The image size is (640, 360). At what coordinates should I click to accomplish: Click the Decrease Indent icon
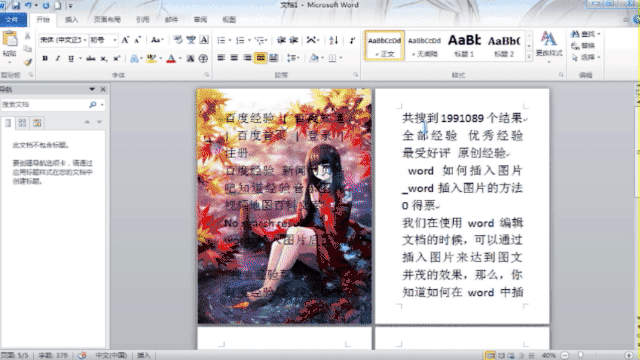281,40
